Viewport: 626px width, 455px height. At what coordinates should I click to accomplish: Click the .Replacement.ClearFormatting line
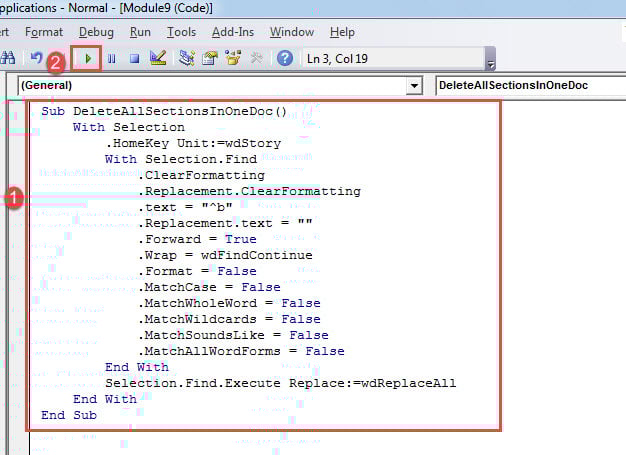coord(249,191)
